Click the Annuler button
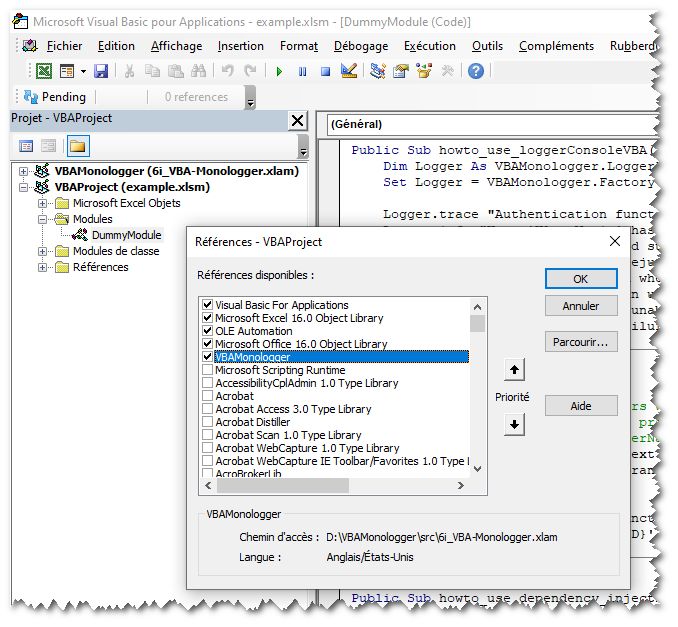Screen dimensions: 678x627 pyautogui.click(x=581, y=306)
